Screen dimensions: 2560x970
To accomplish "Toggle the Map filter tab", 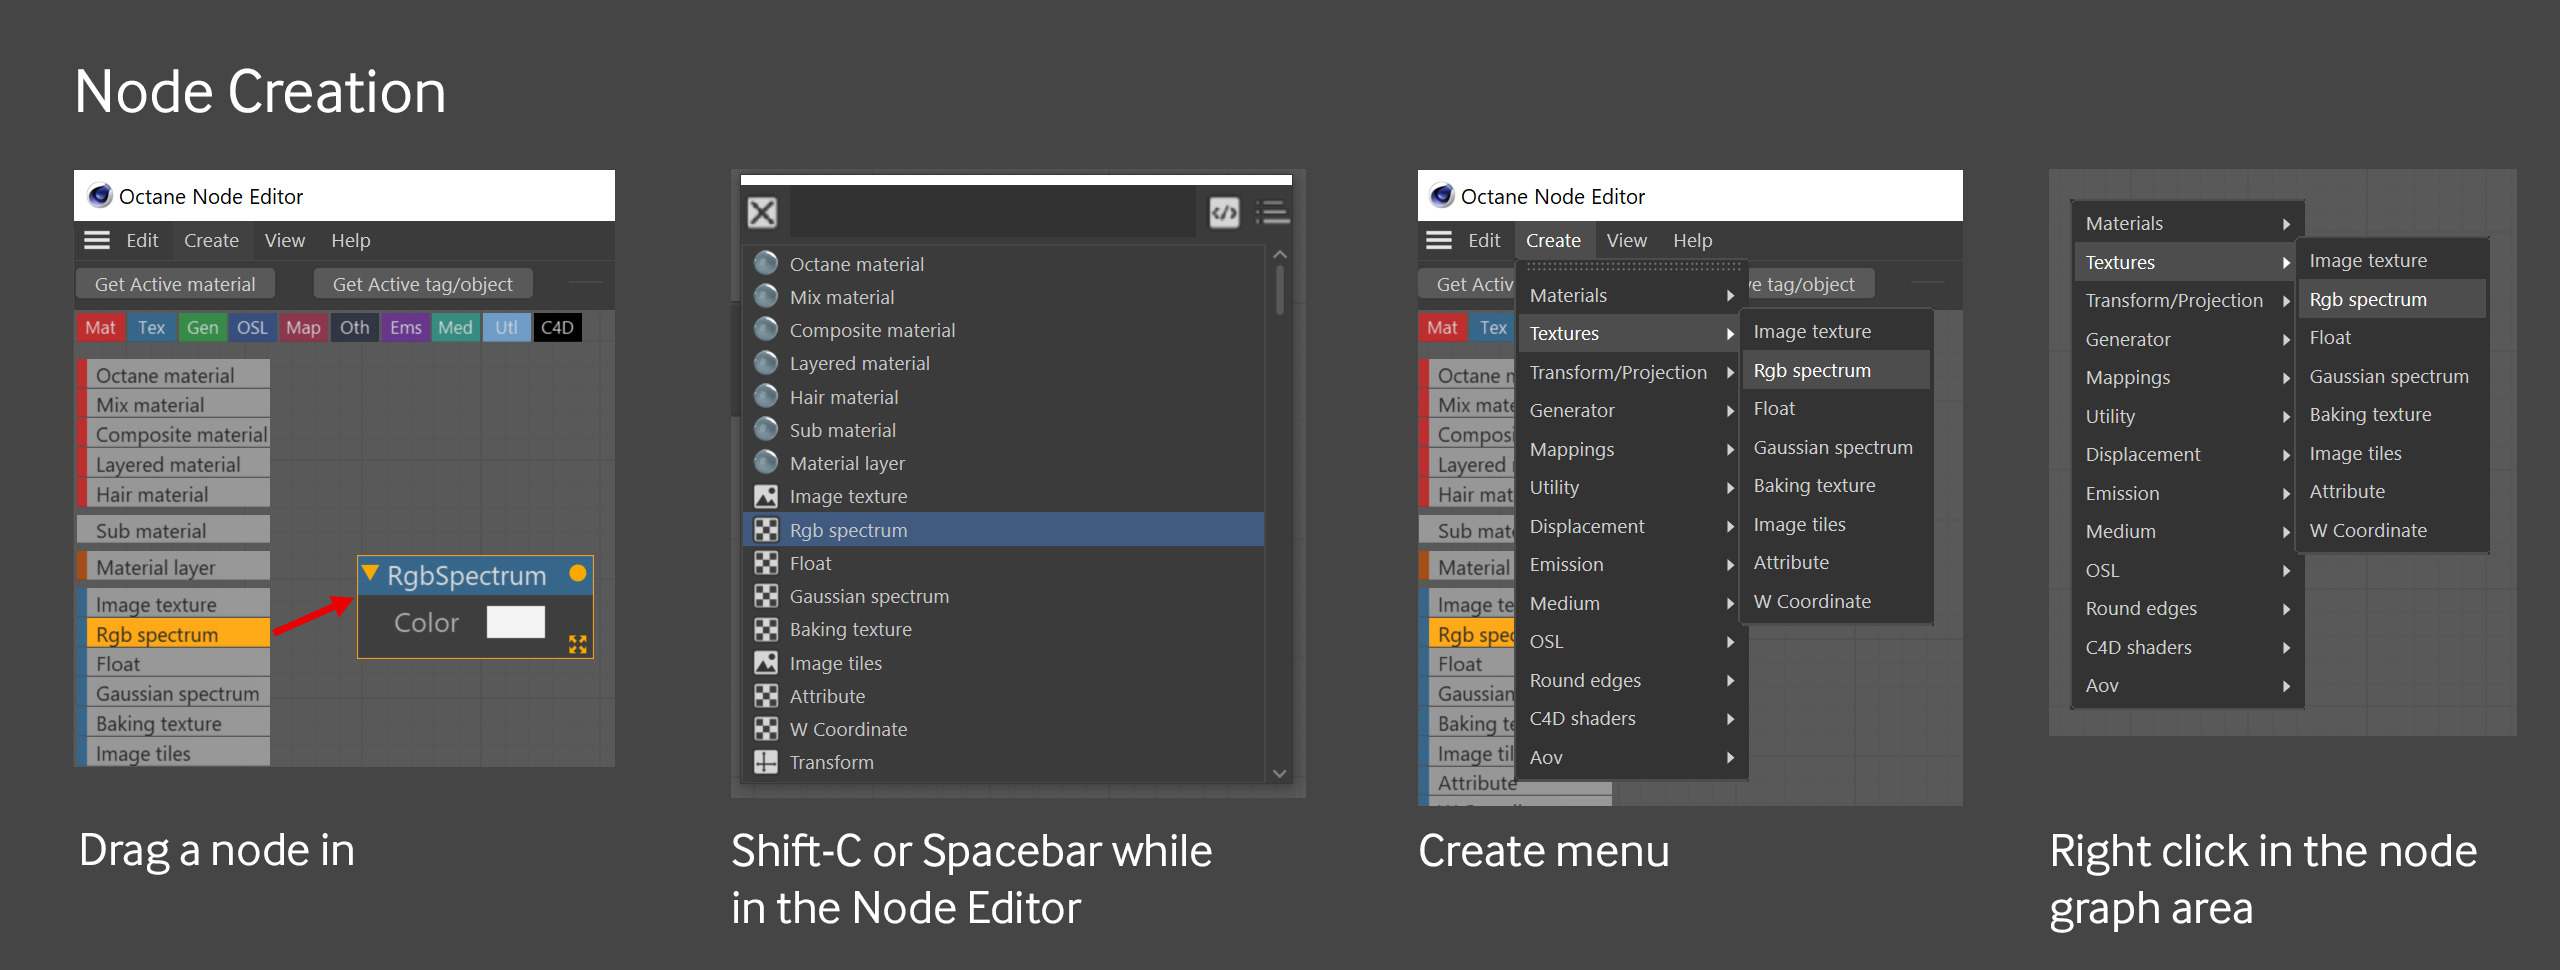I will [303, 327].
